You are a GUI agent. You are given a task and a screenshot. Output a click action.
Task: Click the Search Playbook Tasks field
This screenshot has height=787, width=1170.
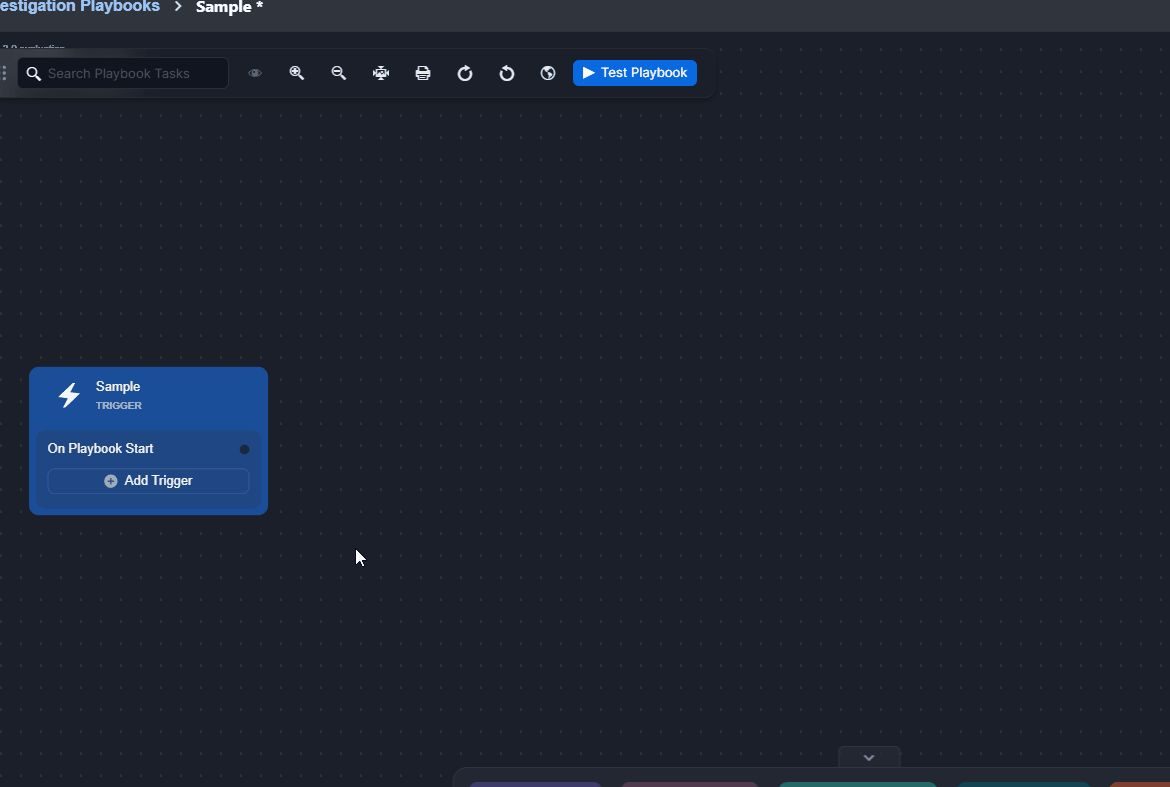pyautogui.click(x=122, y=72)
